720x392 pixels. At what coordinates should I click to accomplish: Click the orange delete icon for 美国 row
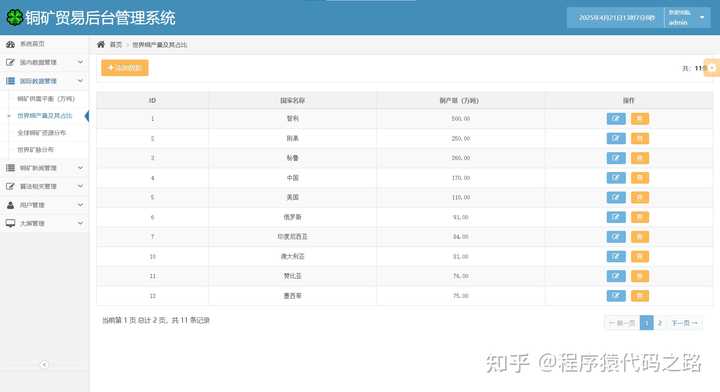pos(640,197)
